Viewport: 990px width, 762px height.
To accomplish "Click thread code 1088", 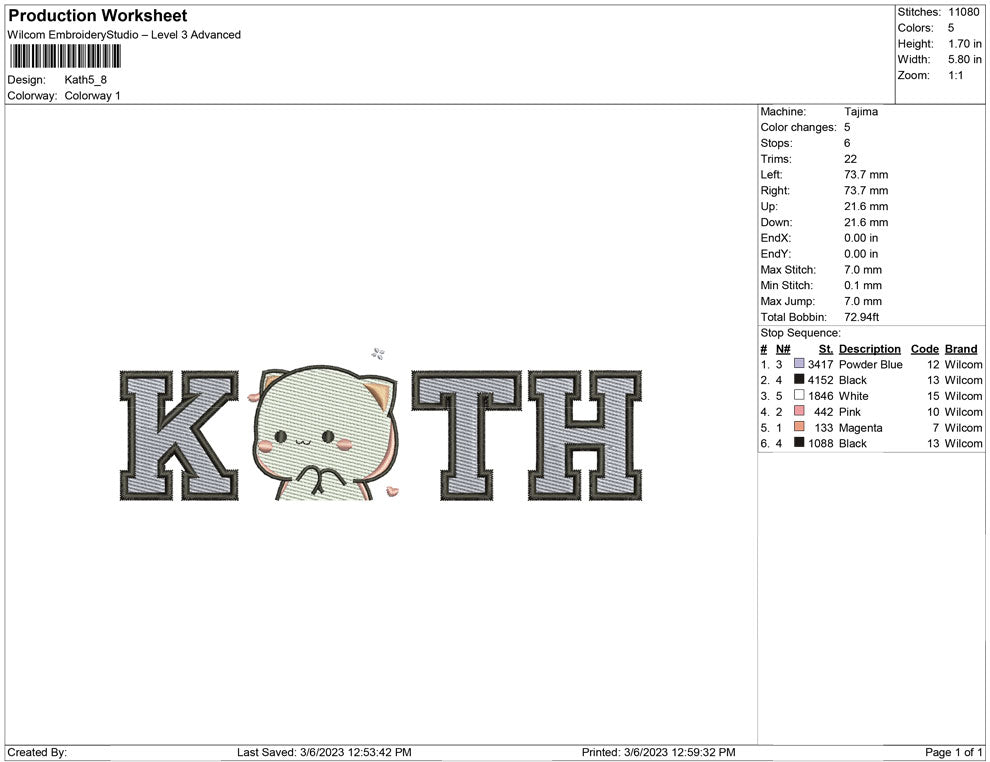I will [x=820, y=443].
